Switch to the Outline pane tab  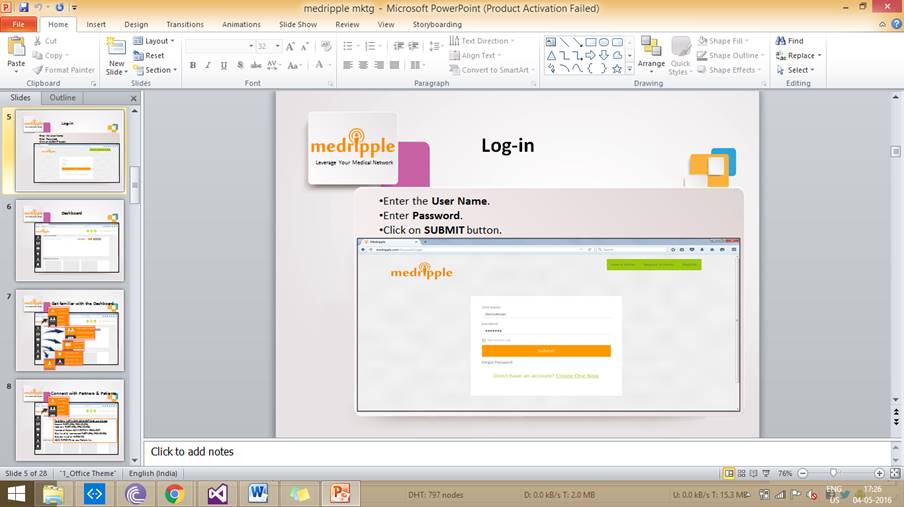coord(62,98)
